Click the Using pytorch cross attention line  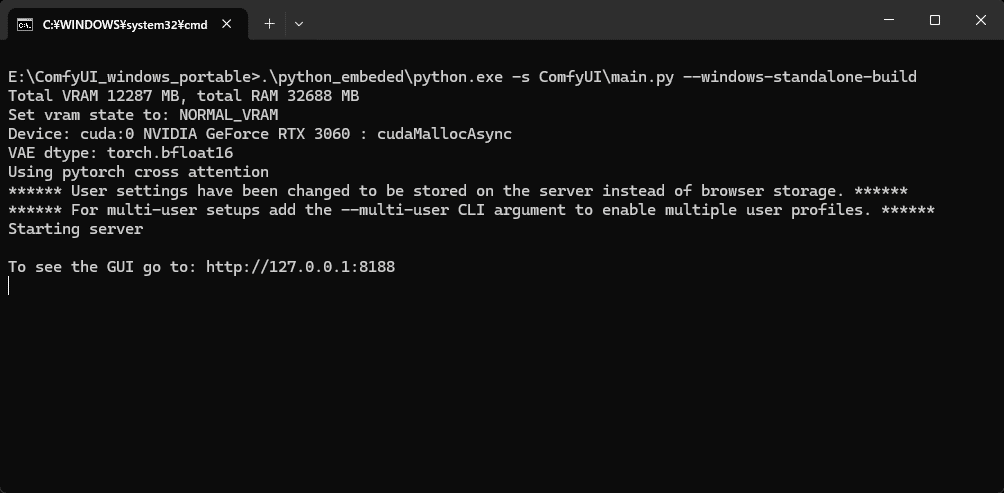[138, 172]
